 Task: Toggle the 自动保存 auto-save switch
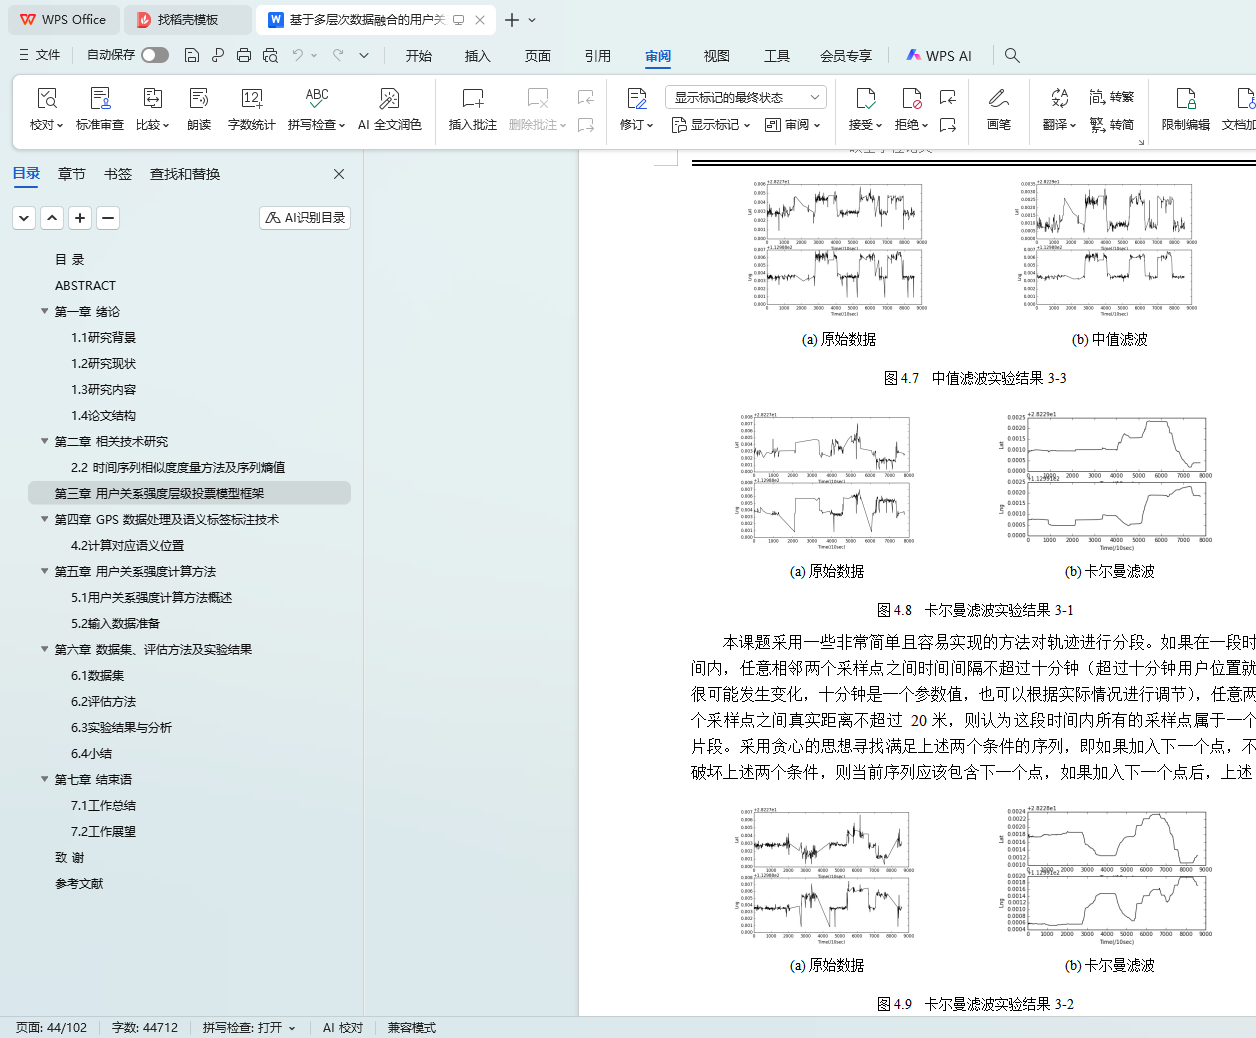(x=154, y=56)
